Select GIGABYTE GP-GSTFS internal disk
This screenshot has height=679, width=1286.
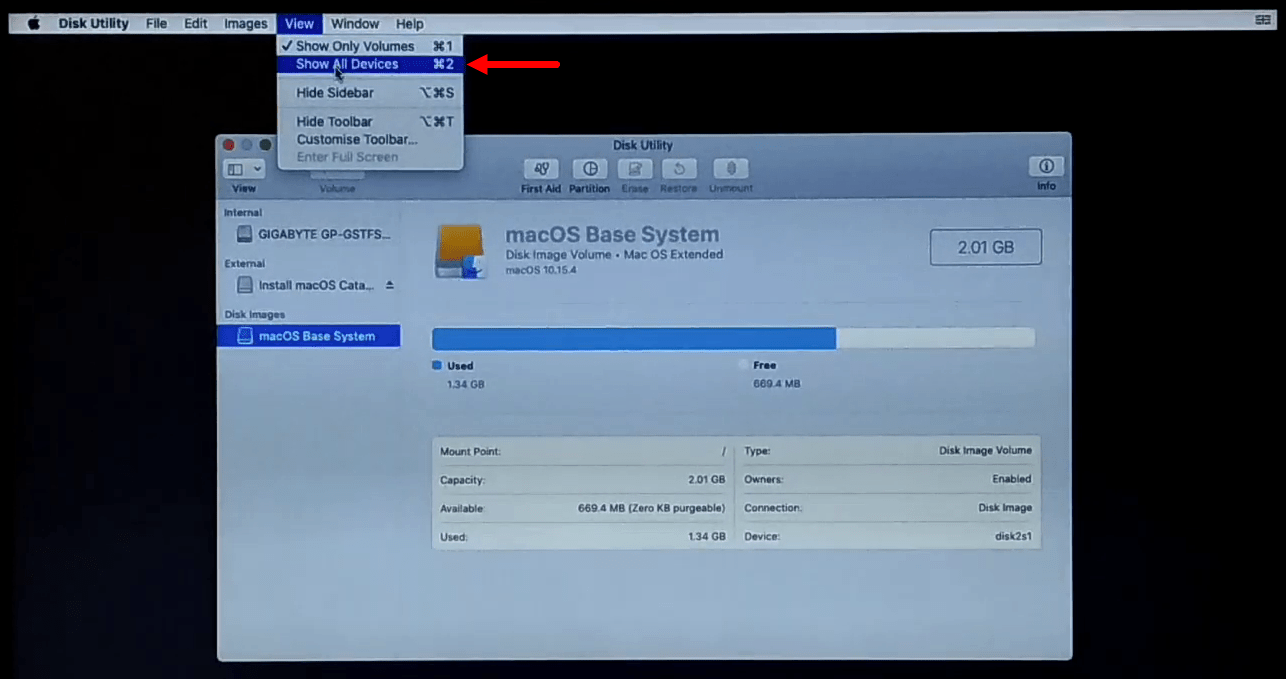tap(308, 234)
